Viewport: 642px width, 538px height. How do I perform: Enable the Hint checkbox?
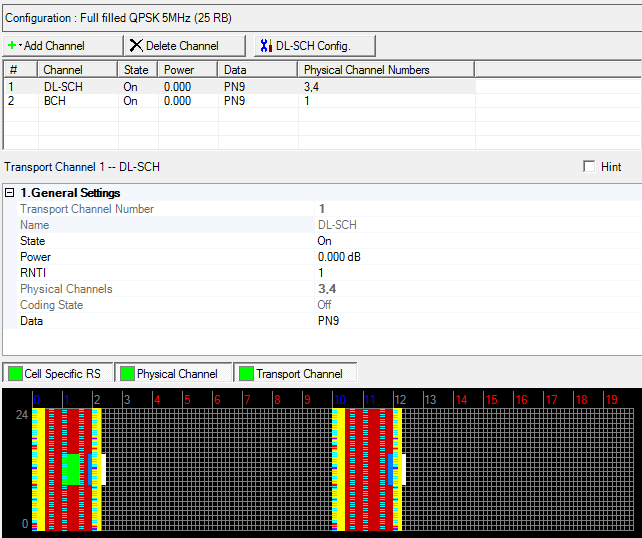click(x=589, y=167)
